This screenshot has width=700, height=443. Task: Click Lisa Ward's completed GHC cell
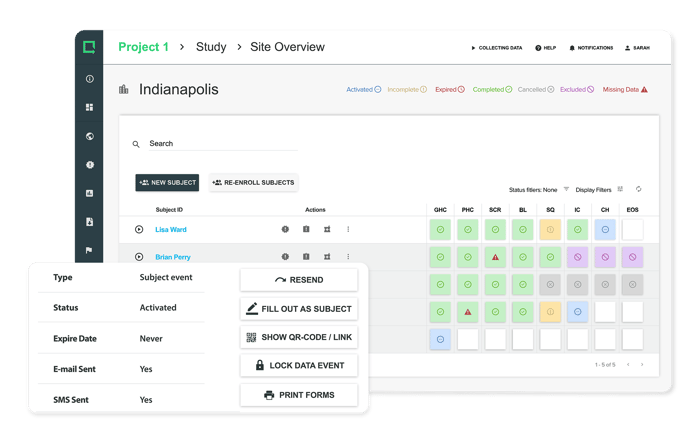coord(440,230)
